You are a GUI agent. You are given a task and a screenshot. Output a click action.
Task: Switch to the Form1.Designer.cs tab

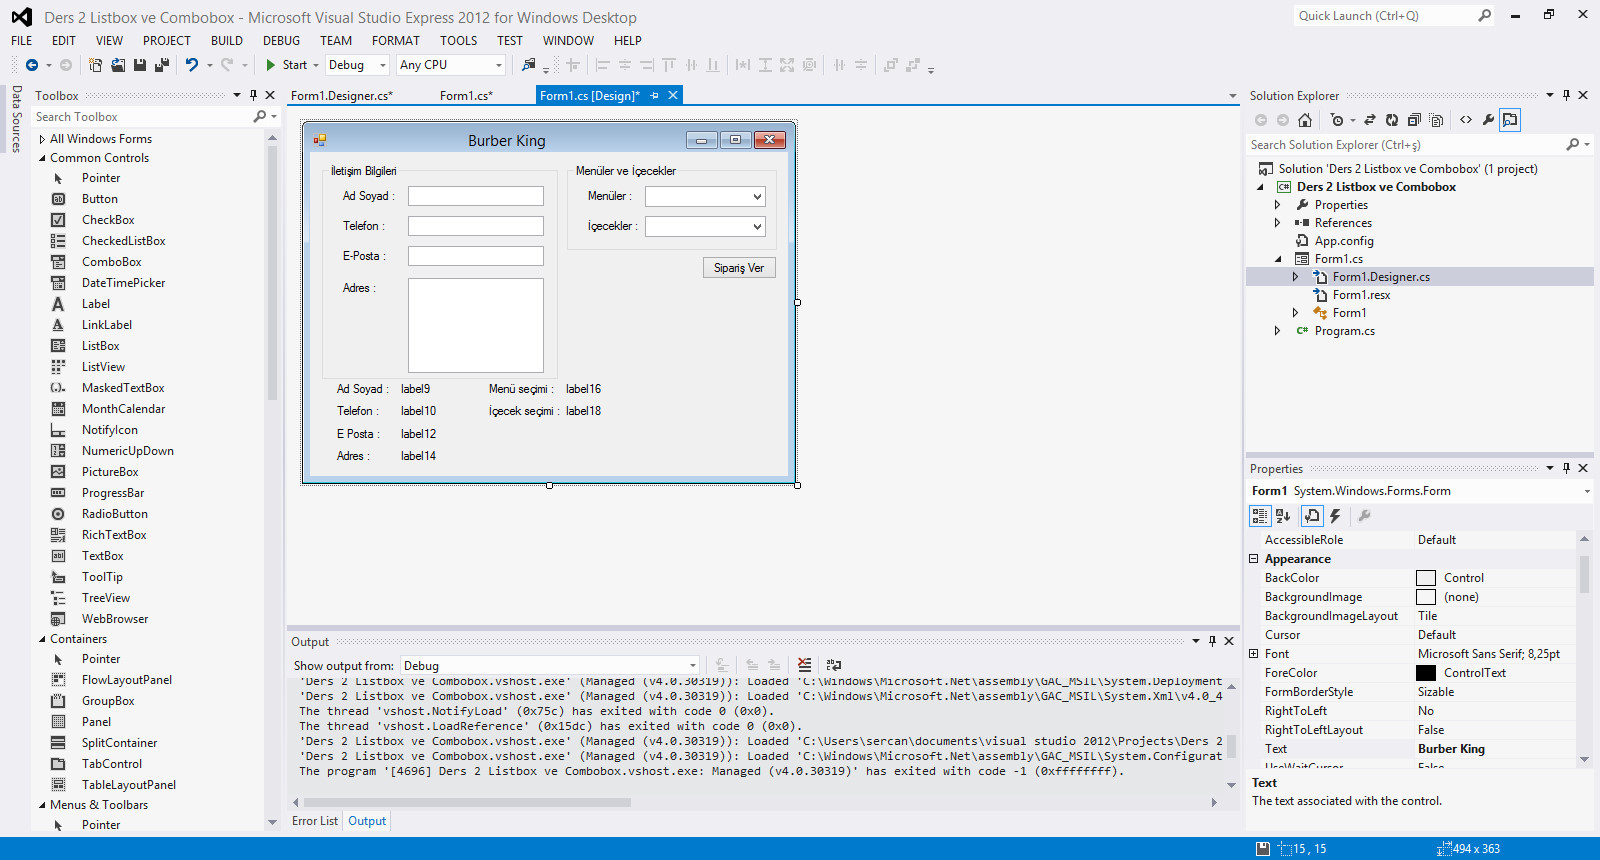click(342, 96)
